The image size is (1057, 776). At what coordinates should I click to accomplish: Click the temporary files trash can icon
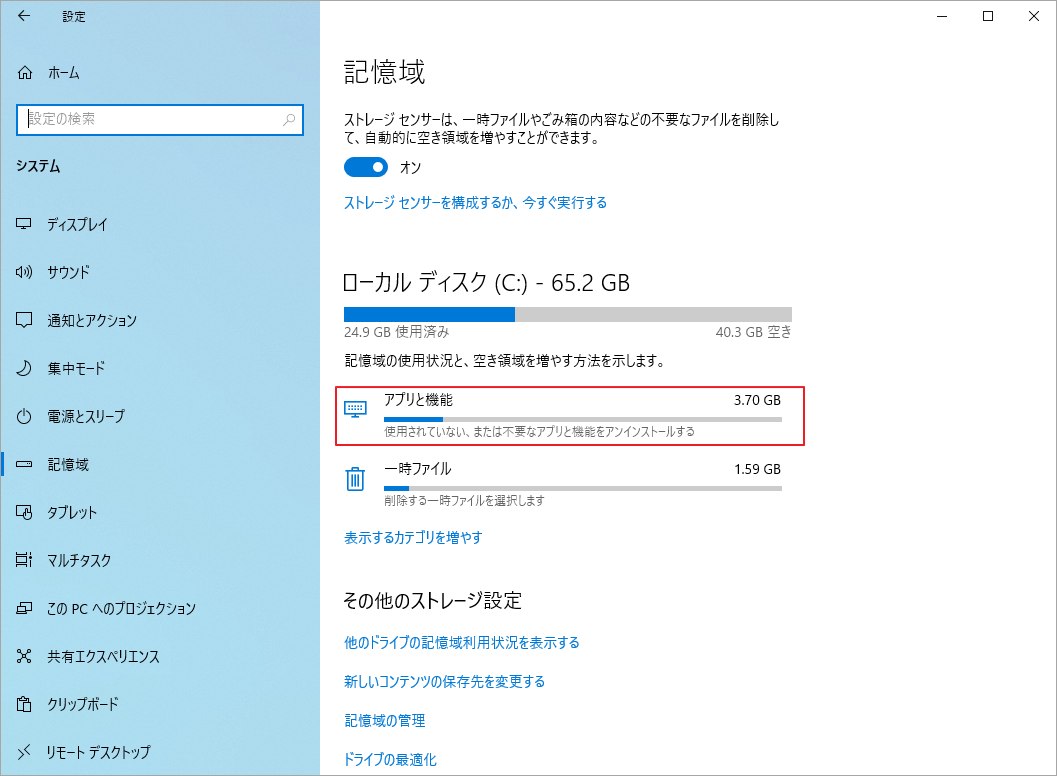(355, 479)
